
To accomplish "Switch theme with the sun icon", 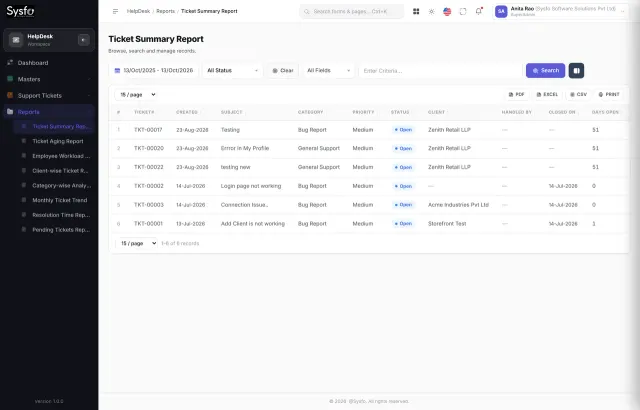I will 431,11.
